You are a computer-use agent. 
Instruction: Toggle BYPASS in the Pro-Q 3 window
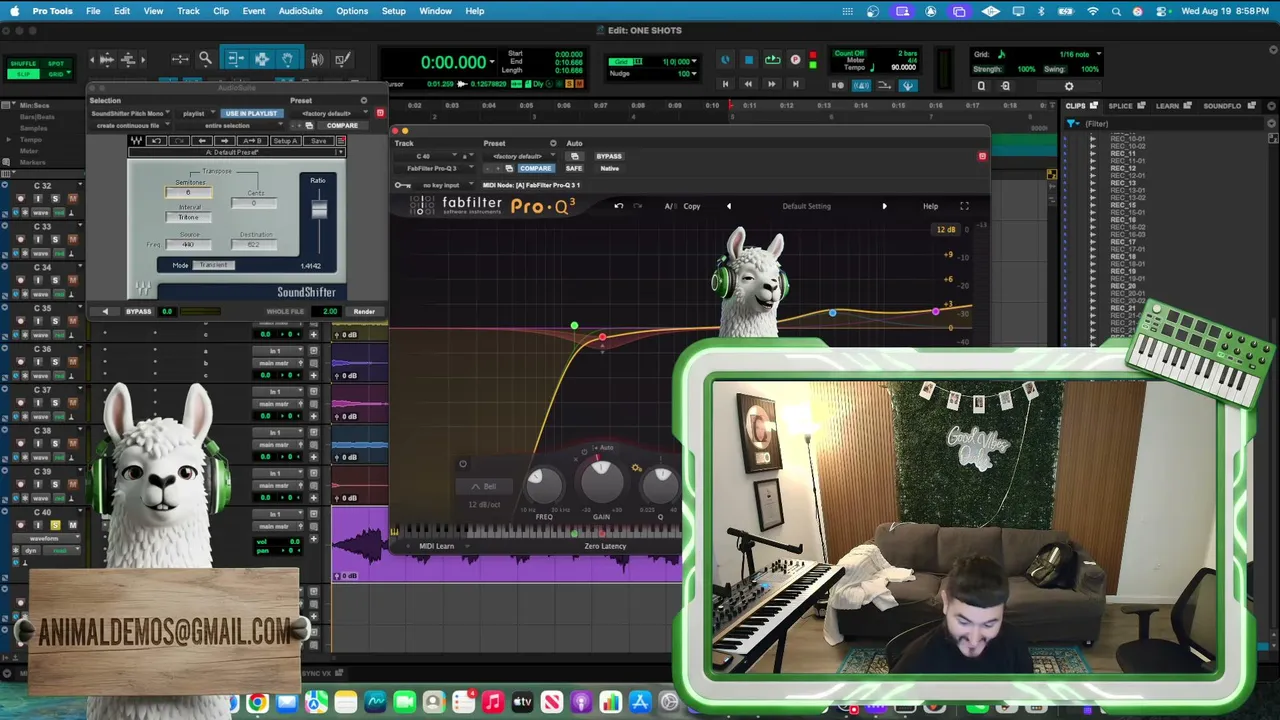(x=609, y=156)
